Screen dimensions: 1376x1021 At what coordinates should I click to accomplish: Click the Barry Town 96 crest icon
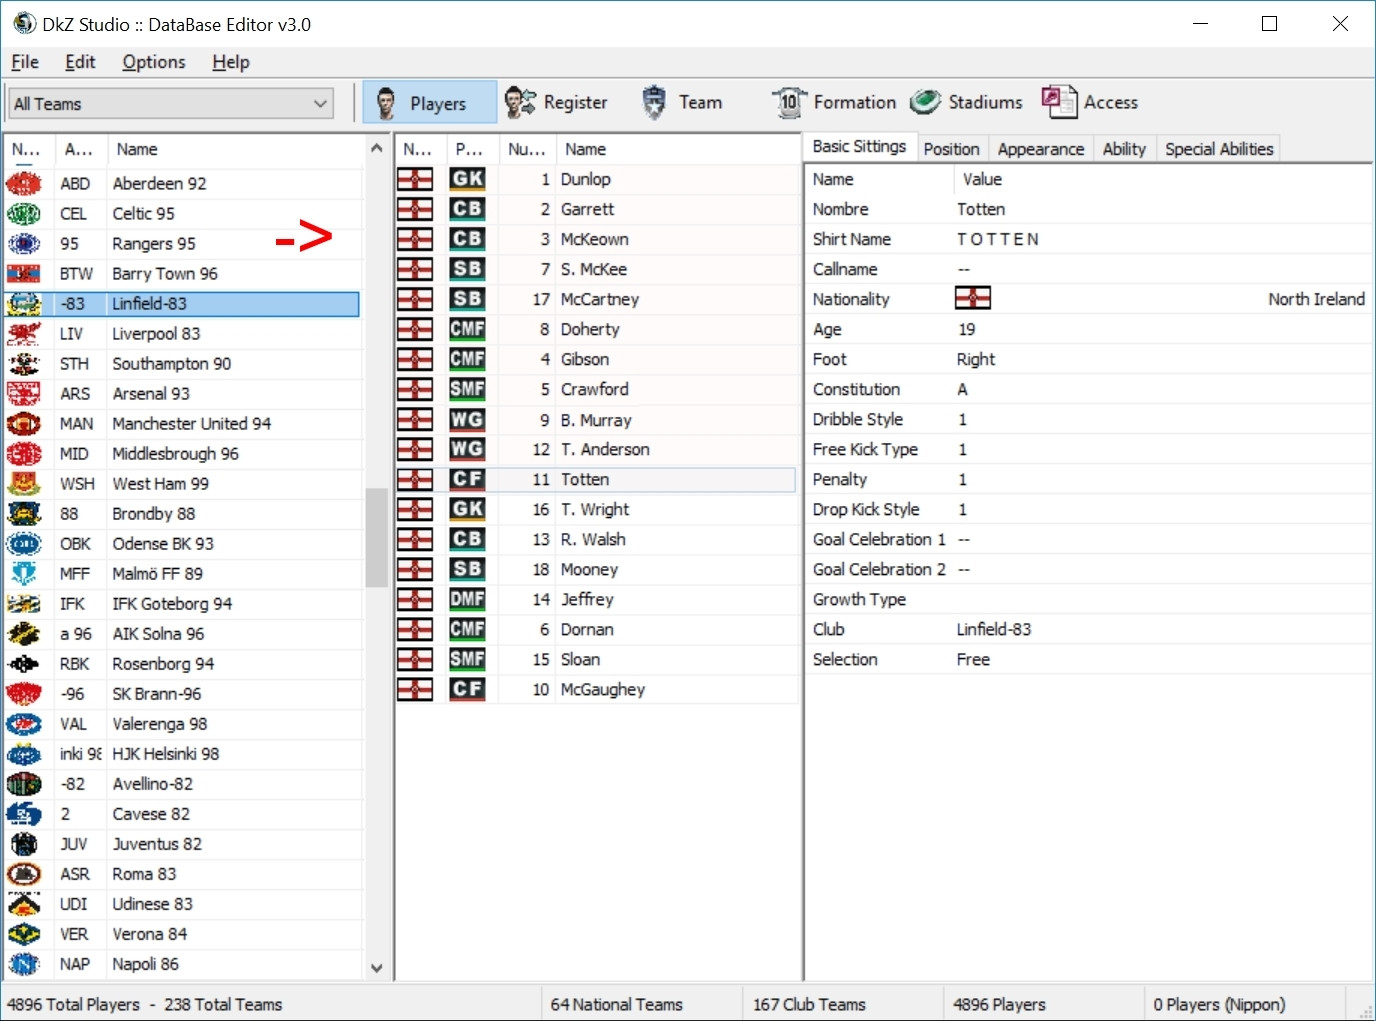coord(24,274)
